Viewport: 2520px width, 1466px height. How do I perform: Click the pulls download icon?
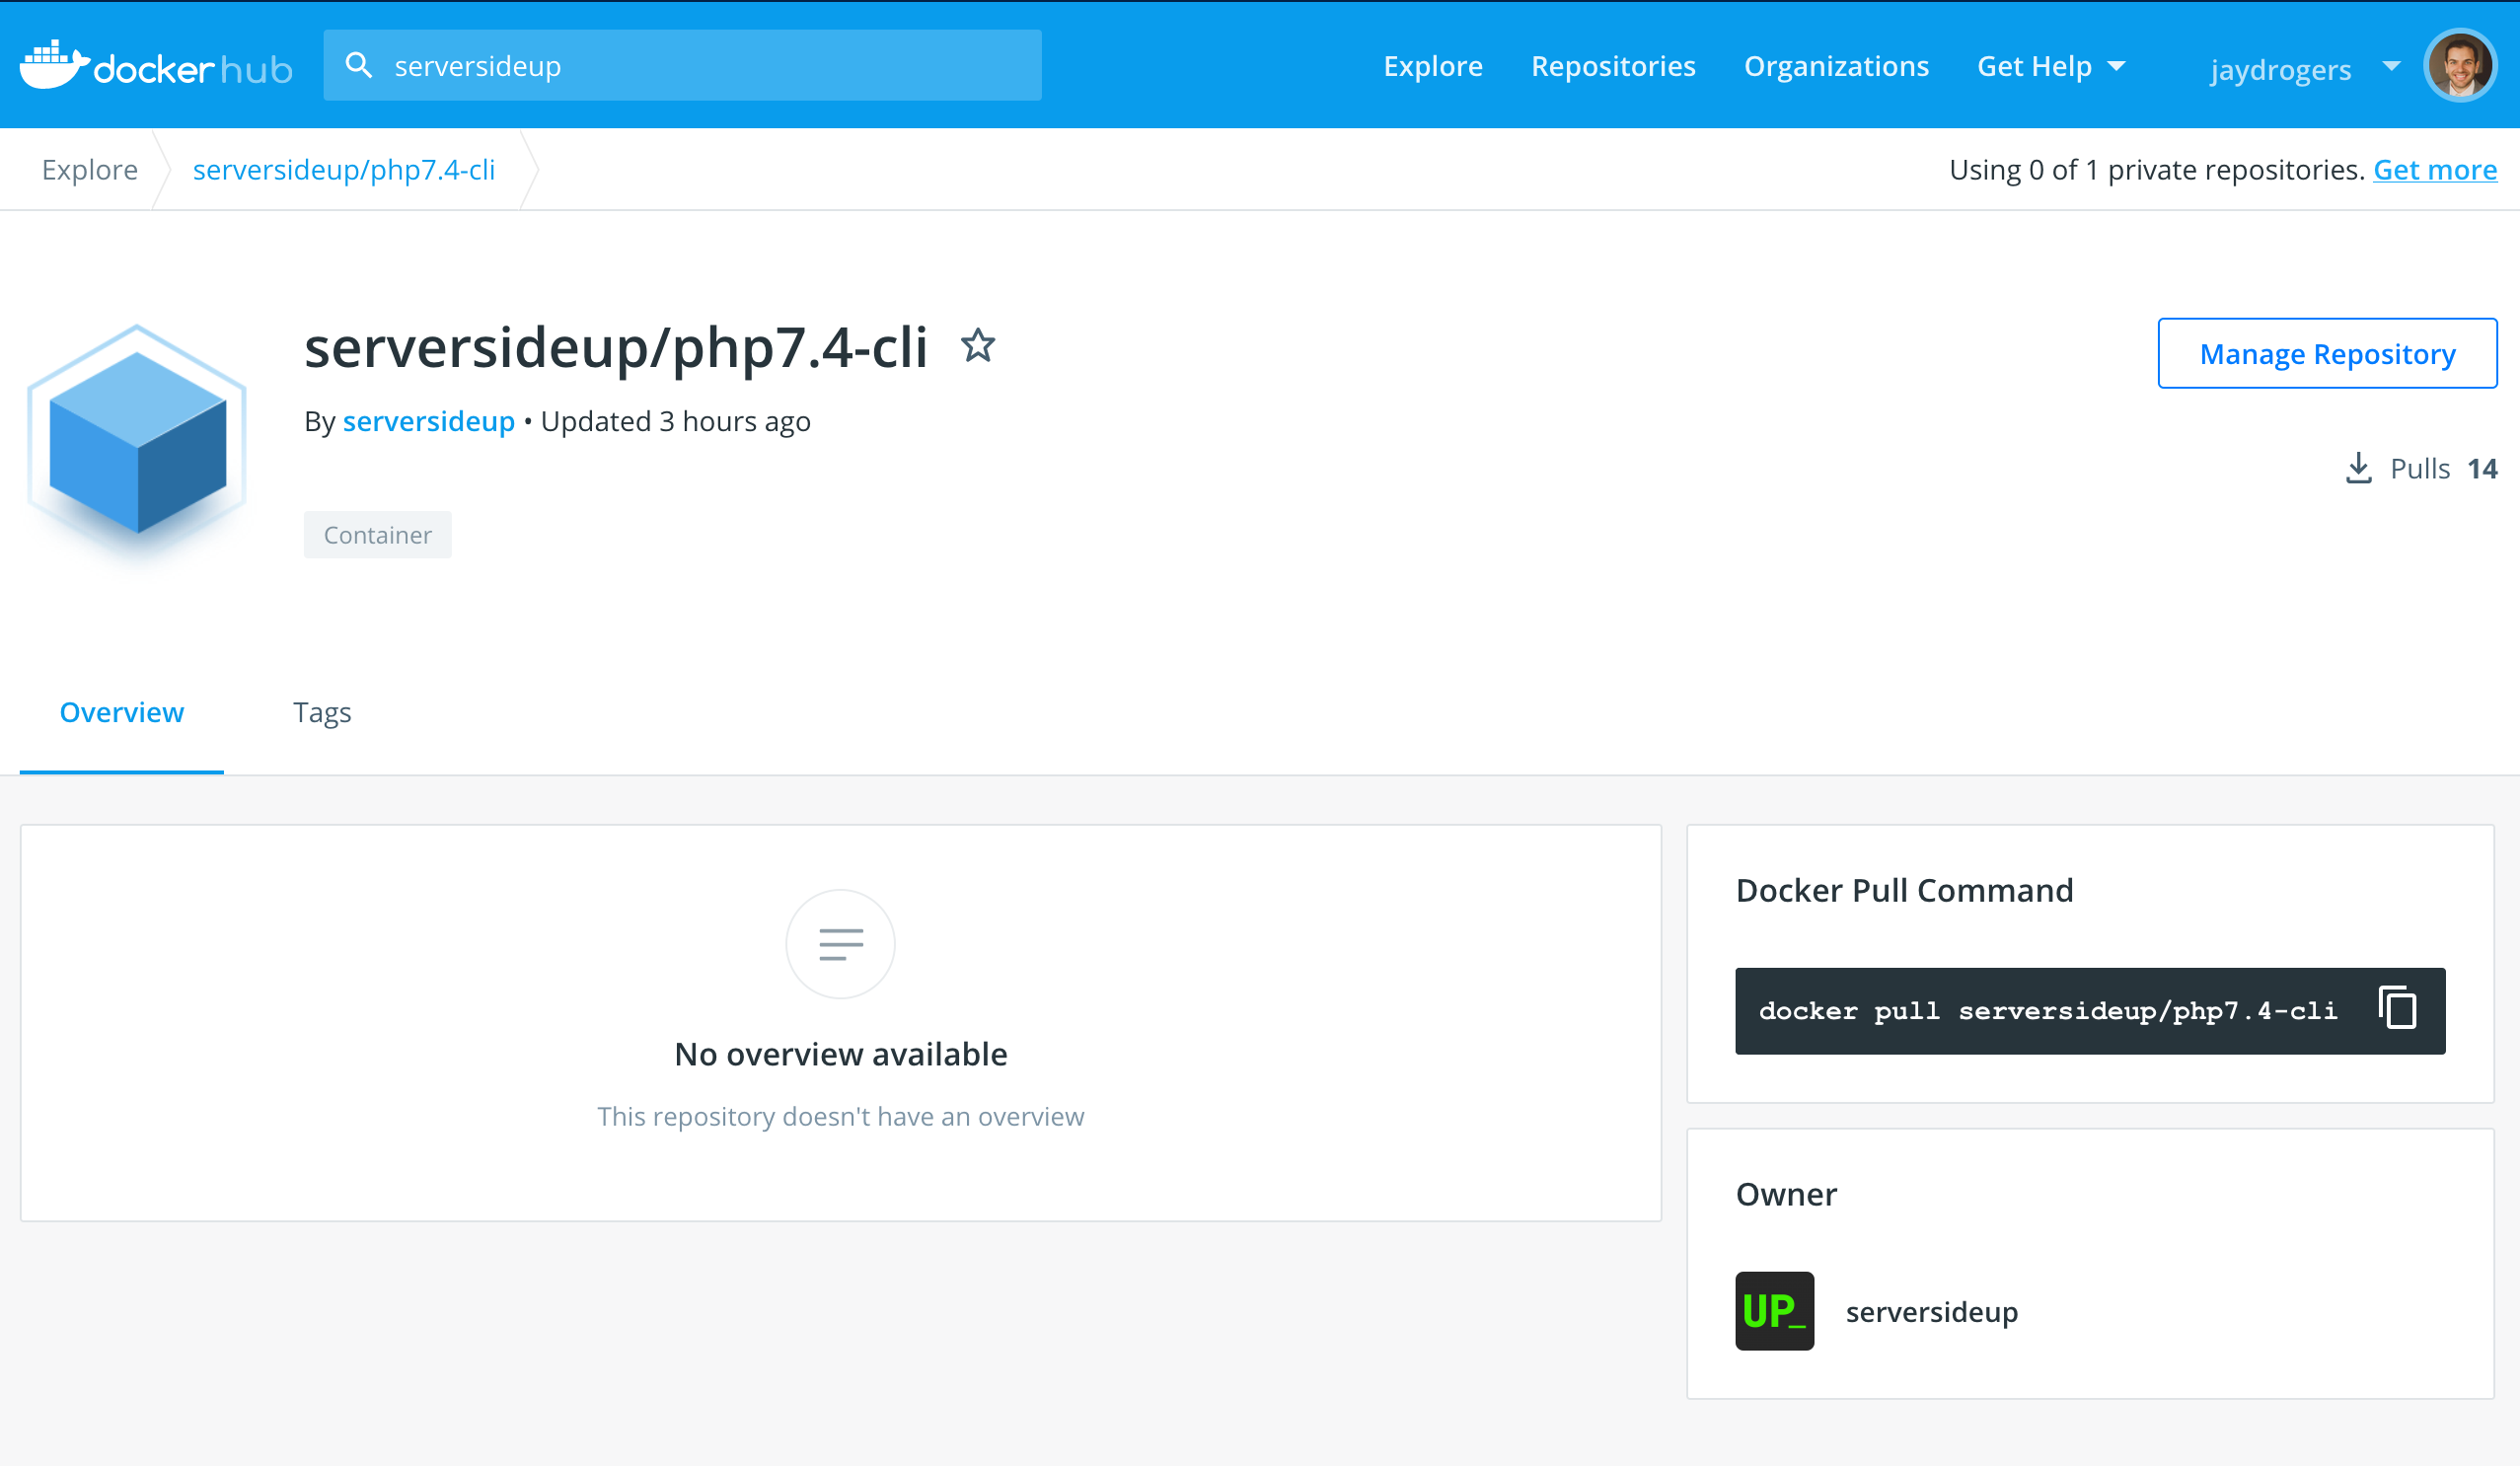[x=2358, y=468]
